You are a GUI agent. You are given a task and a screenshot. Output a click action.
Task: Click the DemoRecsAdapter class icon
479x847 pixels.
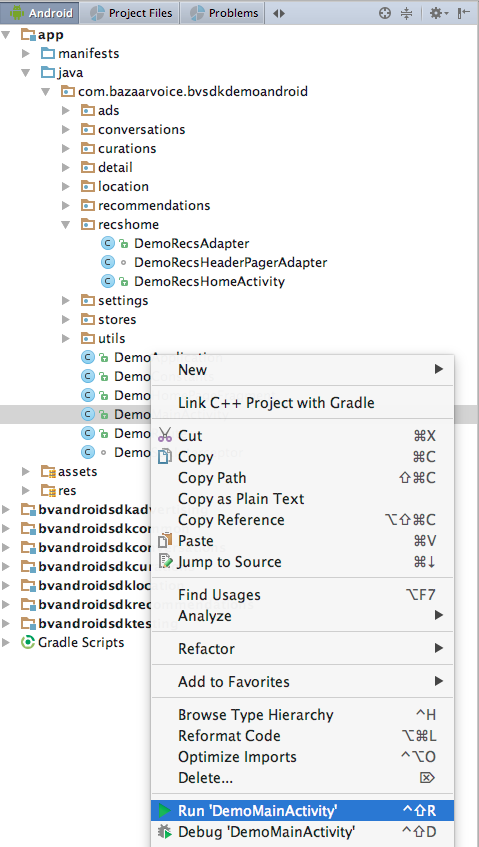point(108,243)
